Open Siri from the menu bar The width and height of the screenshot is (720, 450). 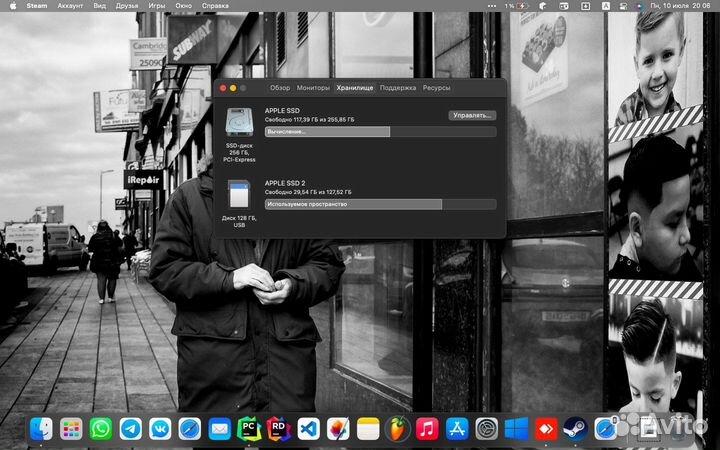tap(640, 6)
